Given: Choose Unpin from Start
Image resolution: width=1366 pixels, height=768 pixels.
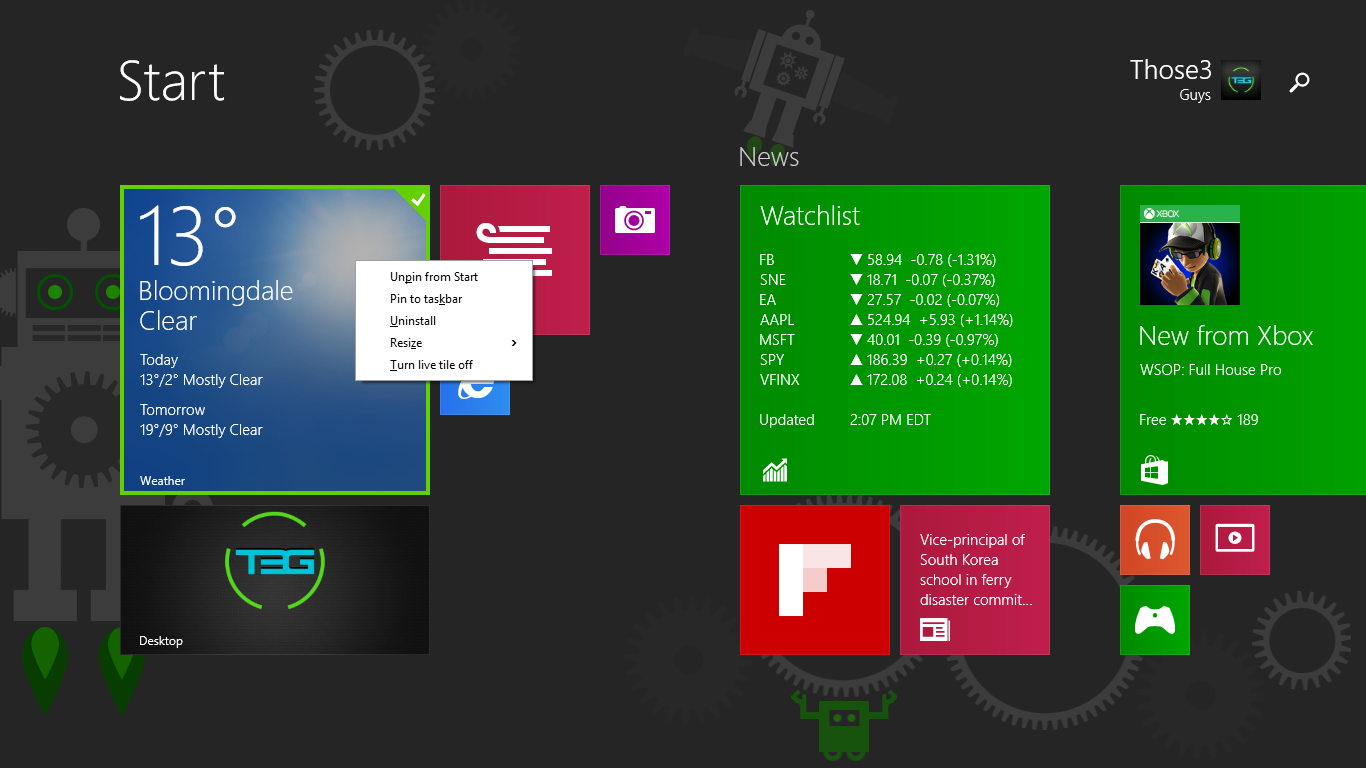Looking at the screenshot, I should (434, 277).
